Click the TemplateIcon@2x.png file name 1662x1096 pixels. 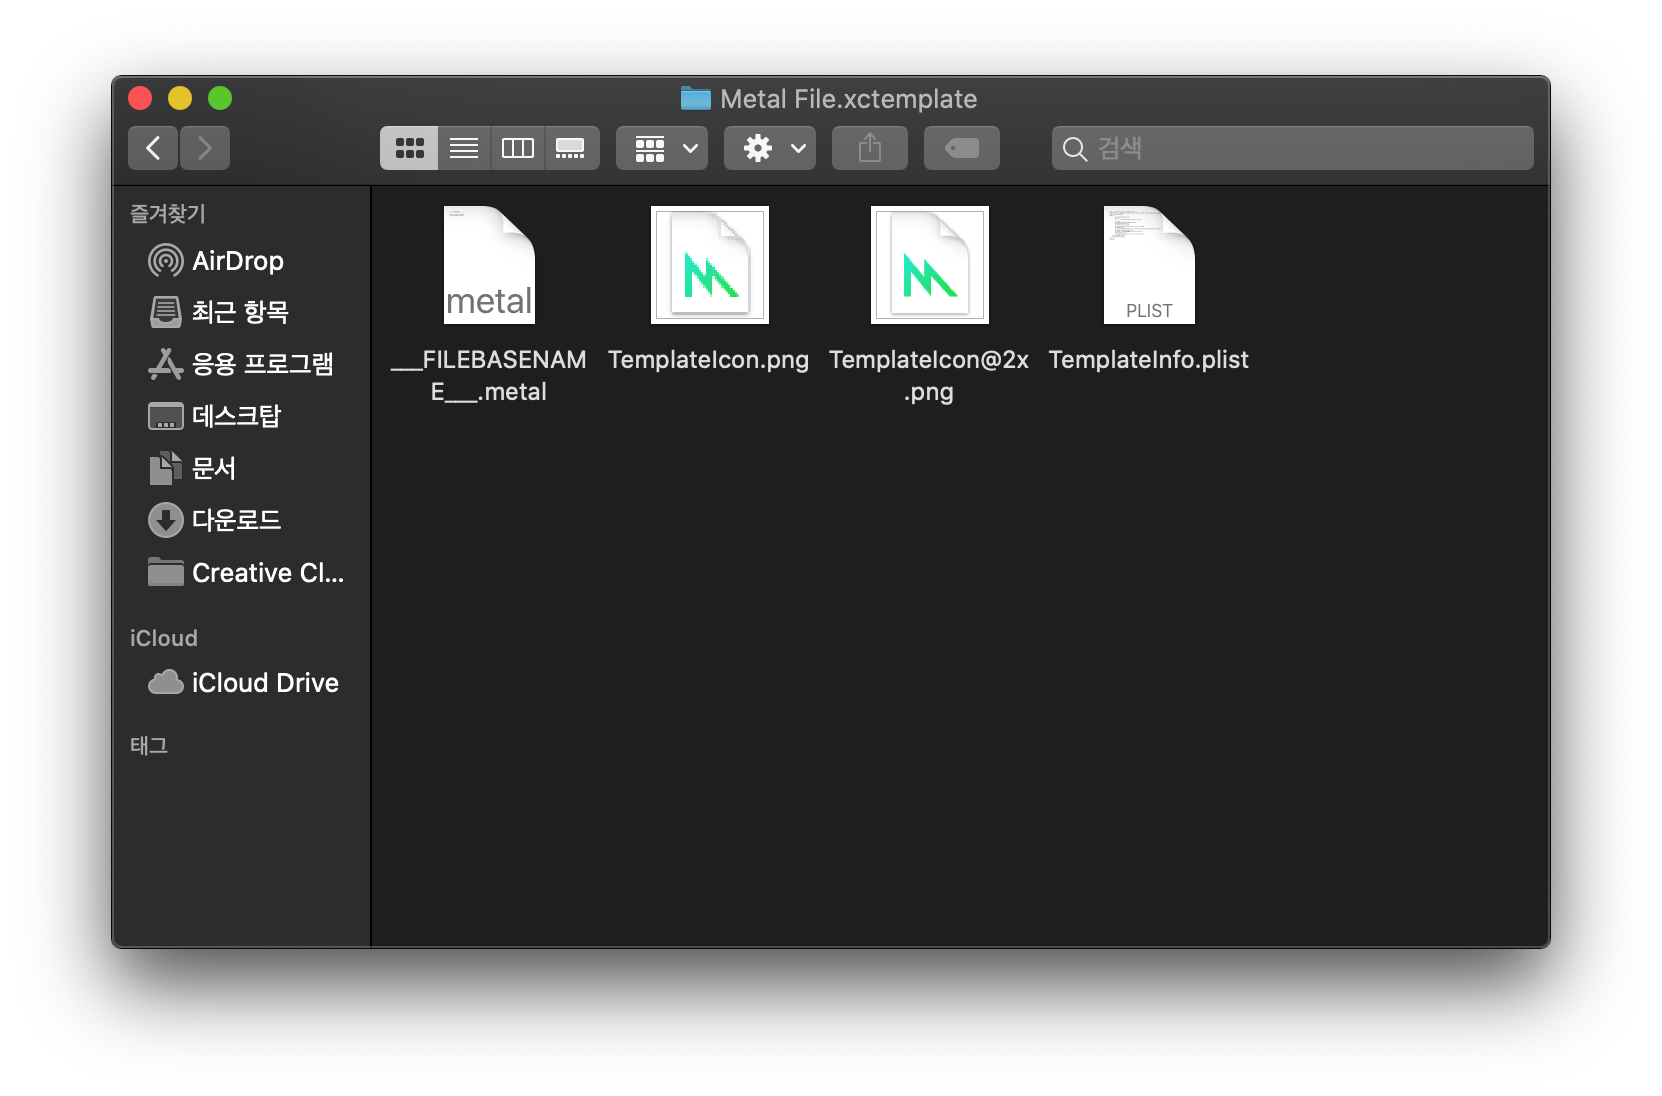click(929, 375)
